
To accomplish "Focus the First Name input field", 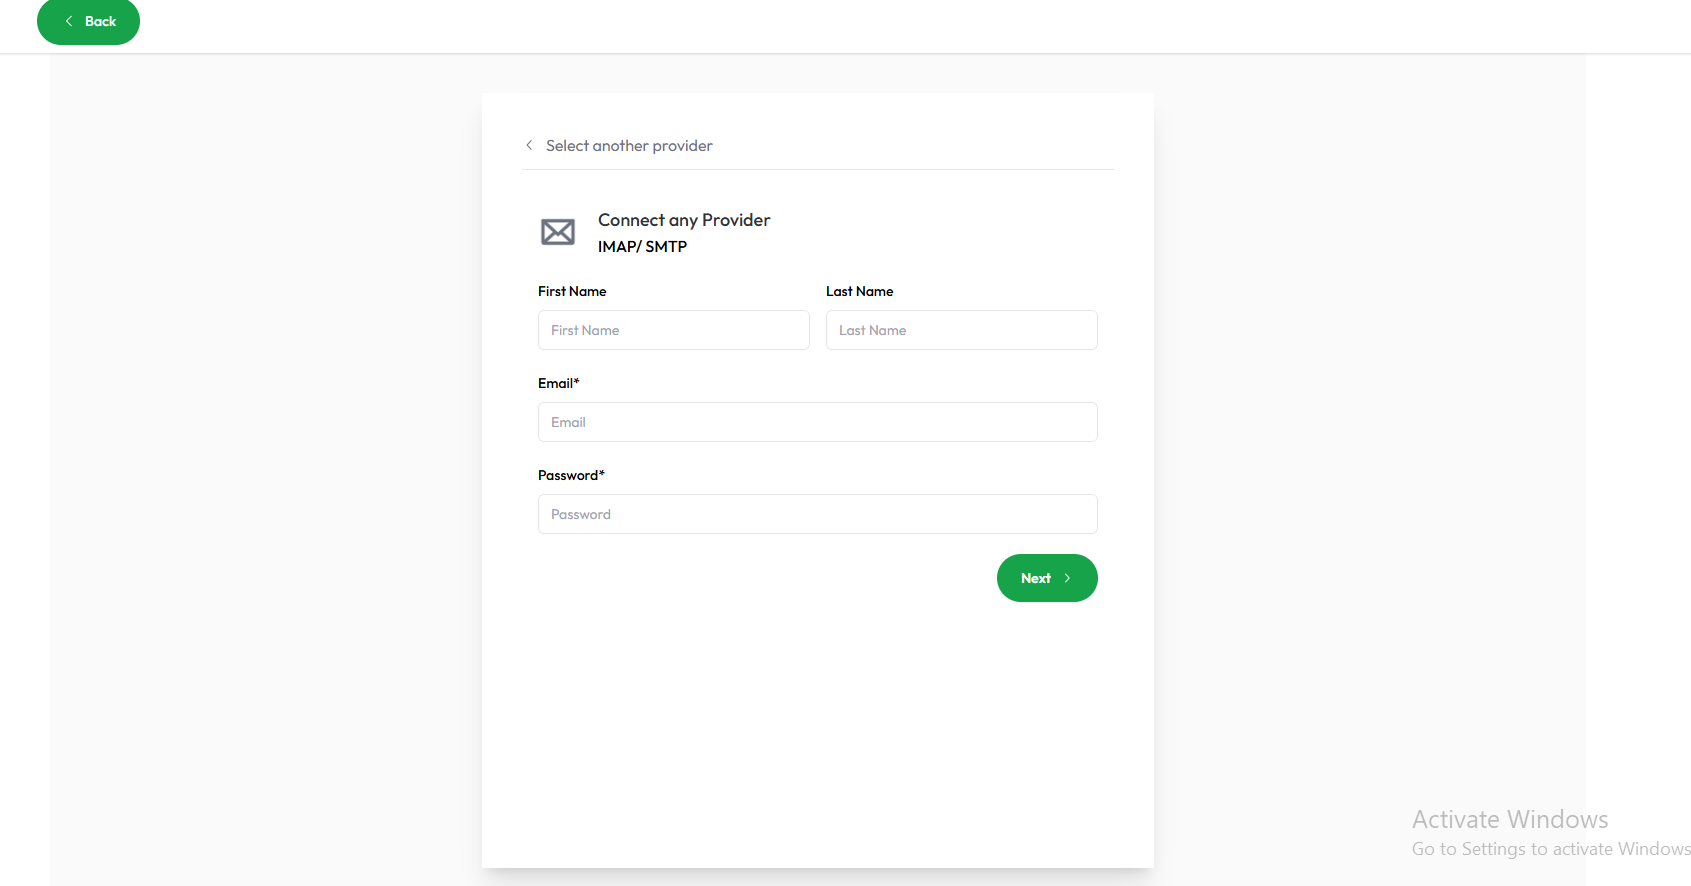I will [x=673, y=330].
